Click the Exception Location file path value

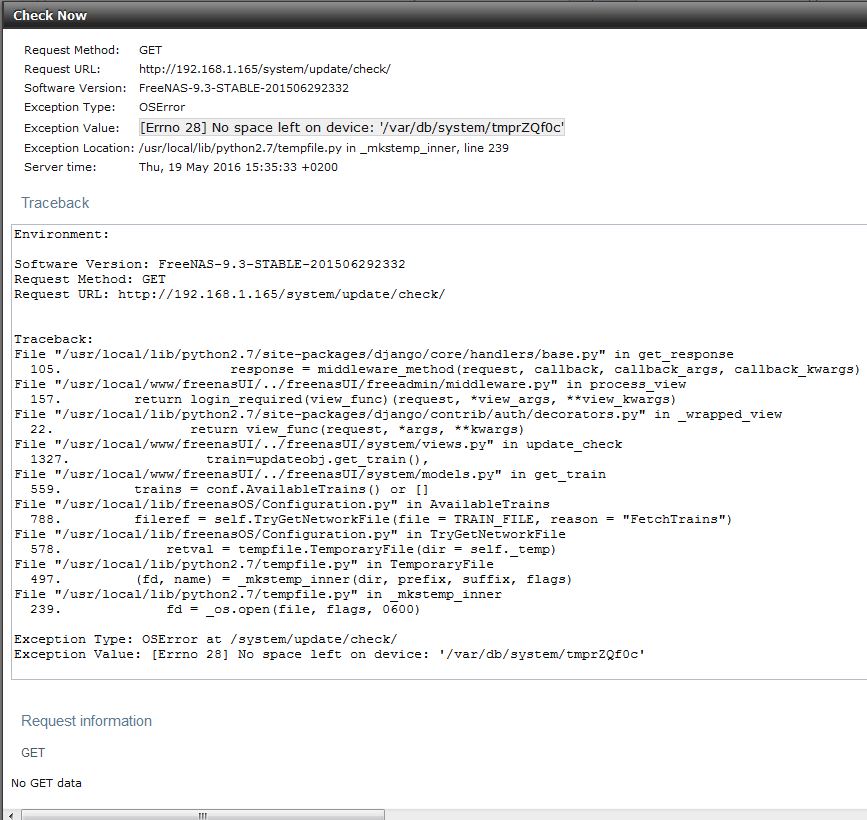(x=324, y=148)
